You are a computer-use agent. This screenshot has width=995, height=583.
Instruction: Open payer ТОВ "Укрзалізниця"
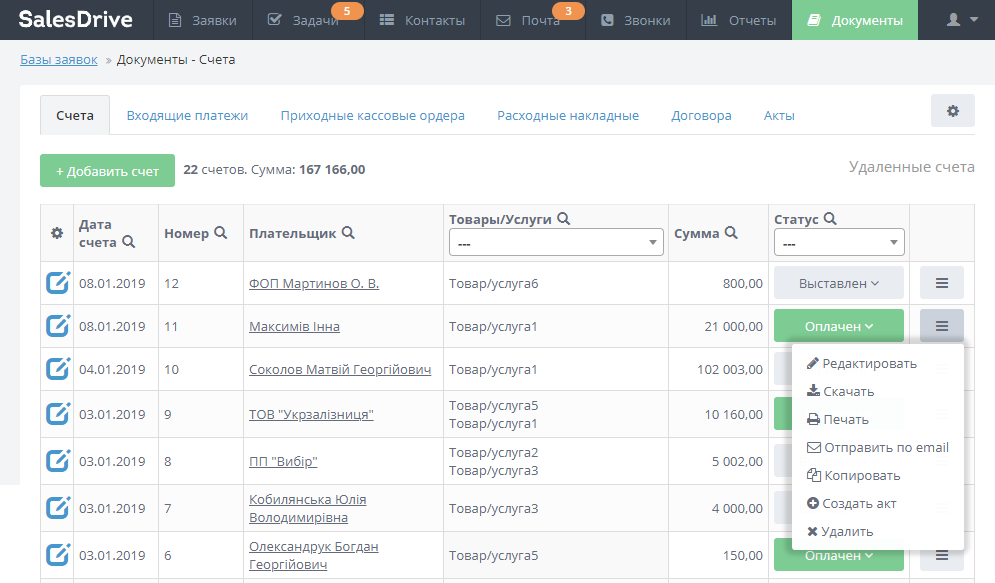pyautogui.click(x=311, y=414)
